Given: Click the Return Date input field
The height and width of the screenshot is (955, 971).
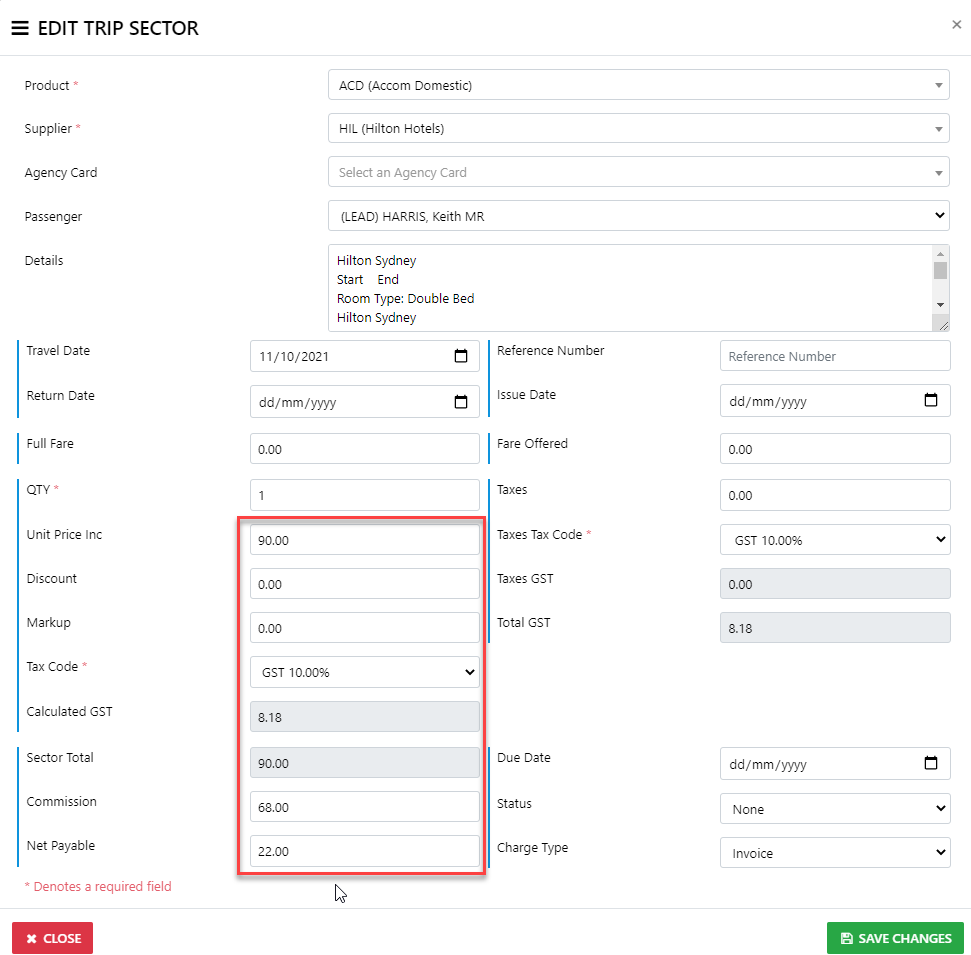Looking at the screenshot, I should tap(365, 402).
